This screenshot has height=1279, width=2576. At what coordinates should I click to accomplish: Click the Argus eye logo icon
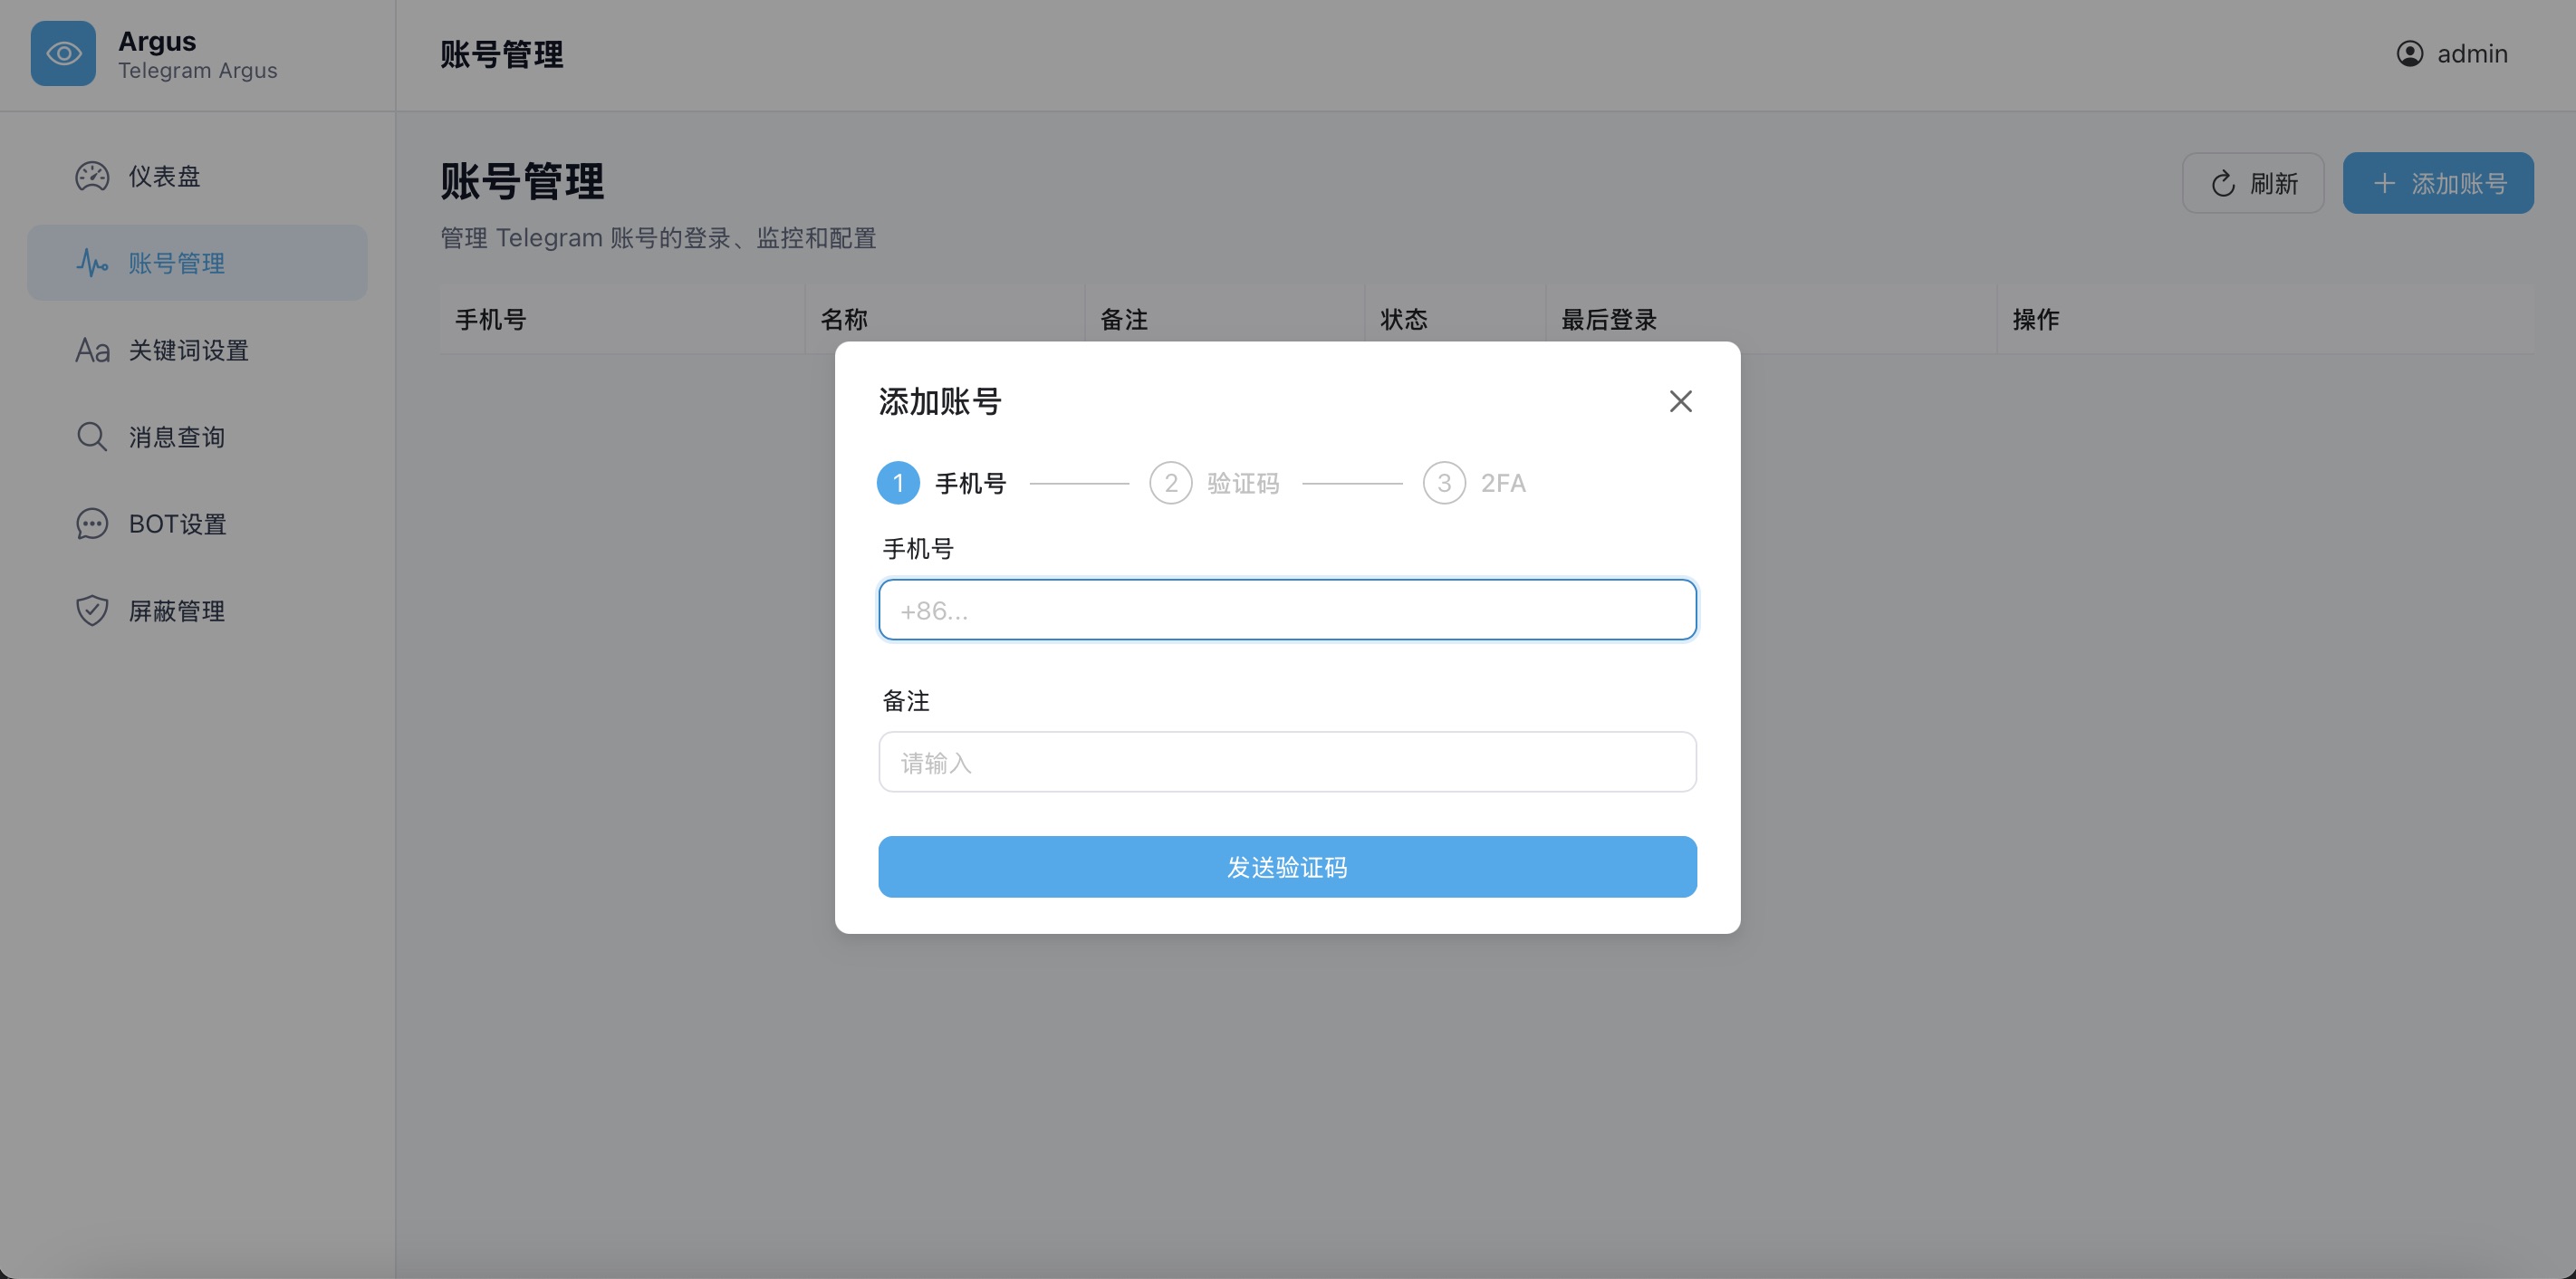(x=63, y=53)
